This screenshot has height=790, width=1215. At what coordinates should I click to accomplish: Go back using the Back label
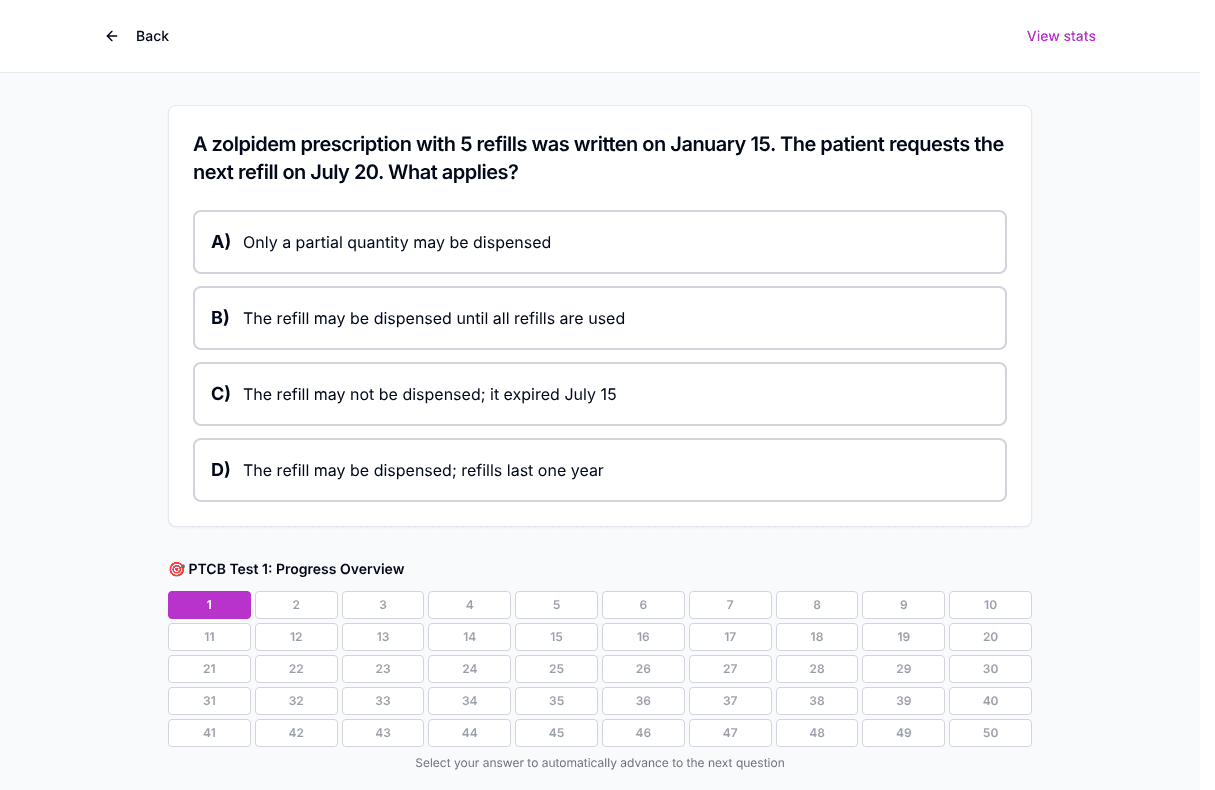[x=152, y=36]
